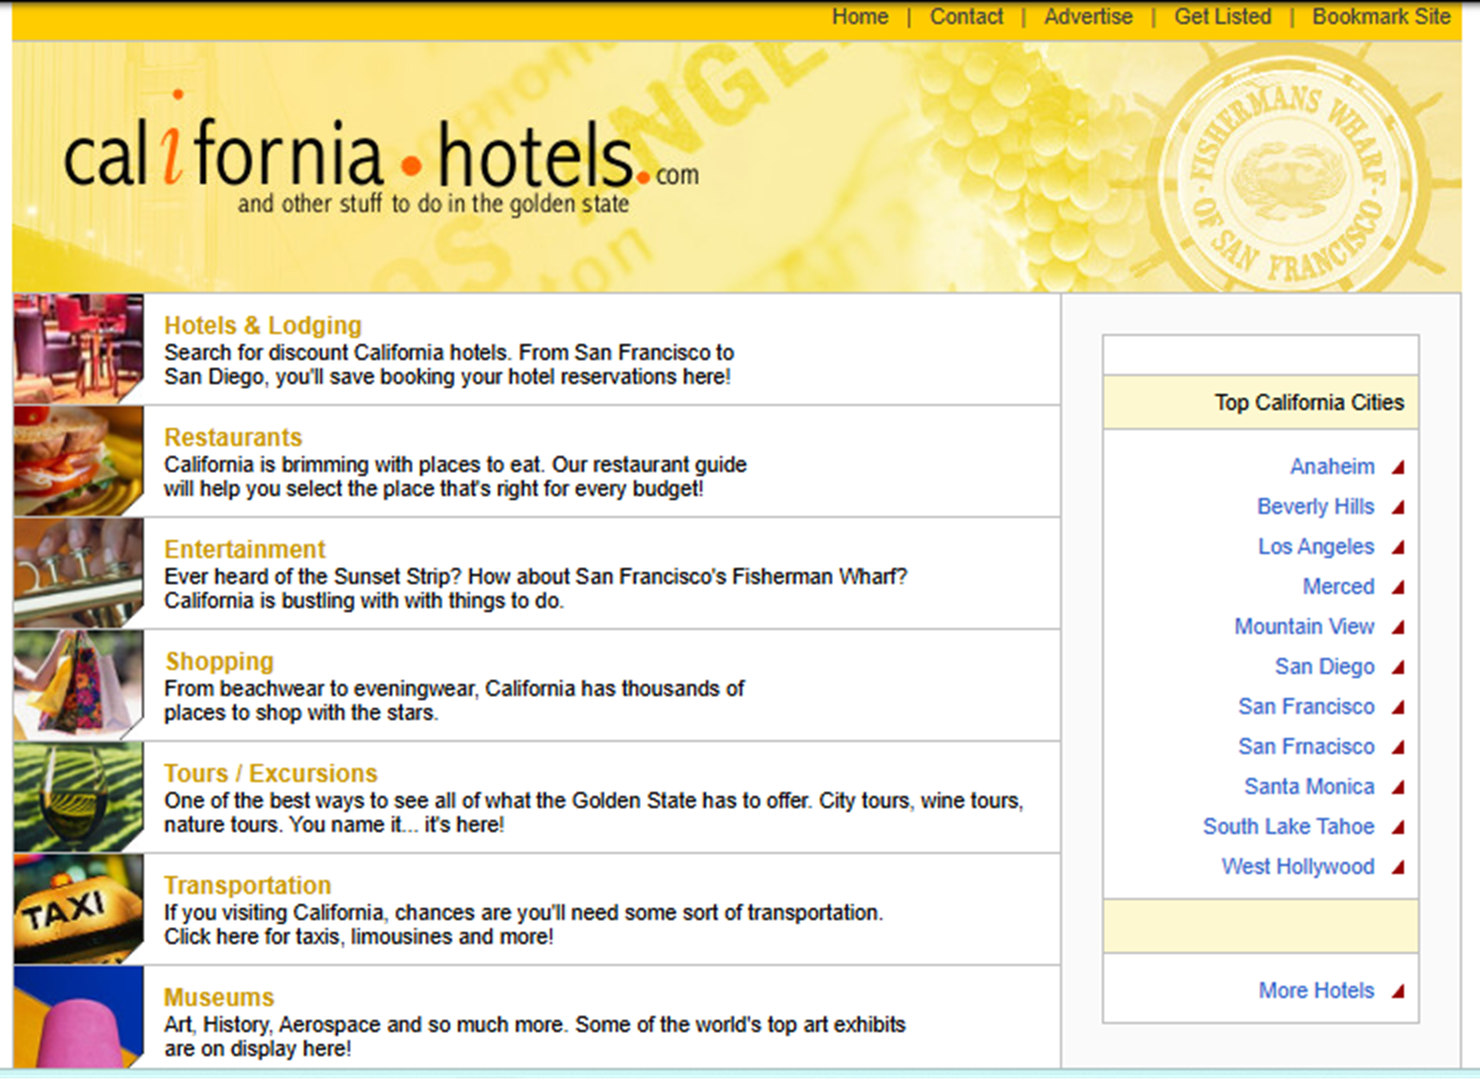
Task: Choose Get Listed in the top navigation
Action: pyautogui.click(x=1222, y=17)
